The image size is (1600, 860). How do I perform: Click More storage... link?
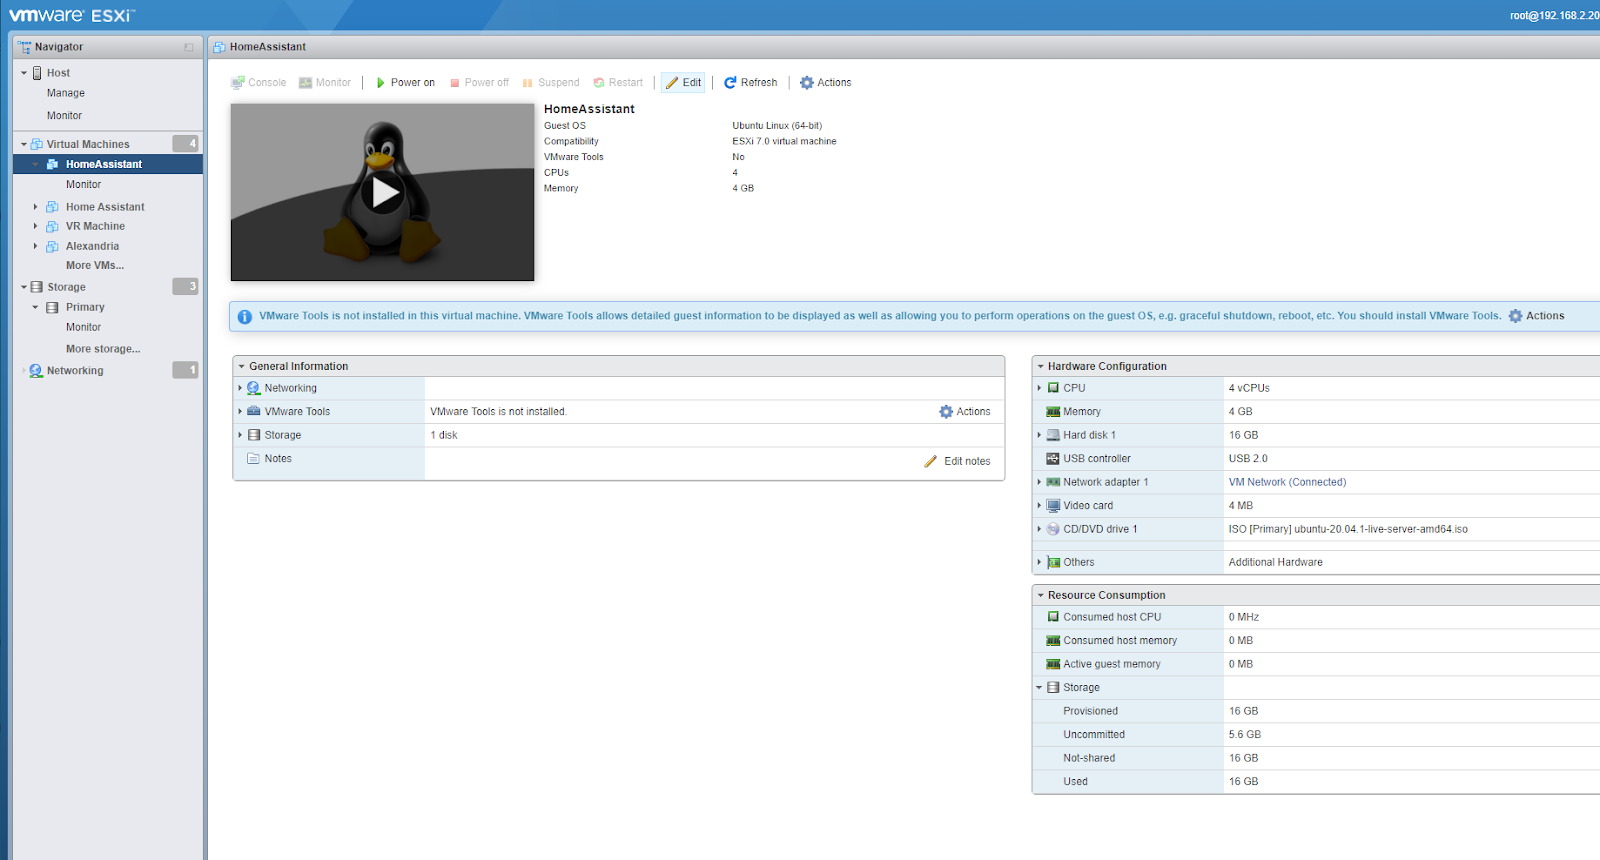coord(103,349)
